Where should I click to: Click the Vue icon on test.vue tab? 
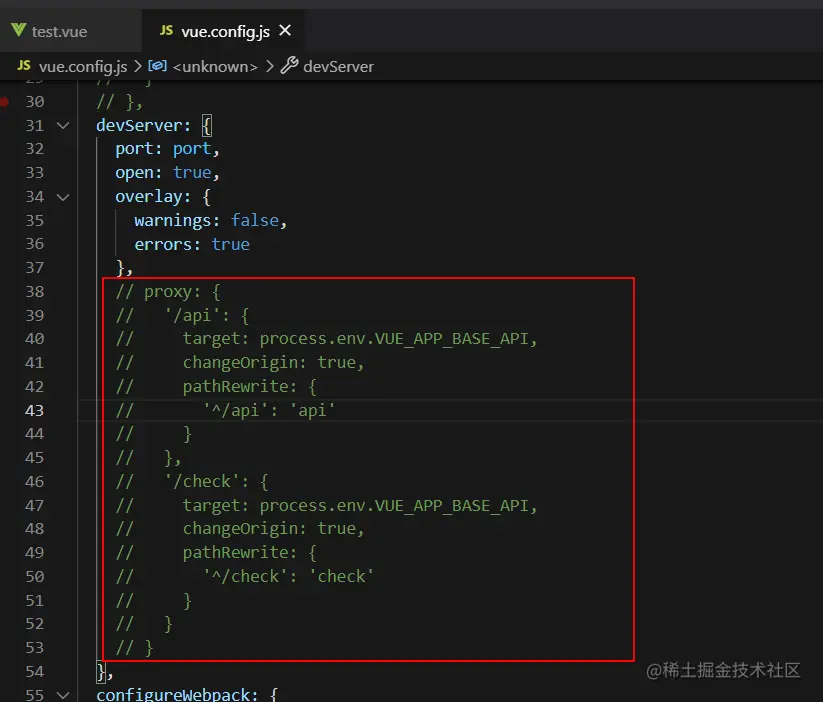point(18,30)
